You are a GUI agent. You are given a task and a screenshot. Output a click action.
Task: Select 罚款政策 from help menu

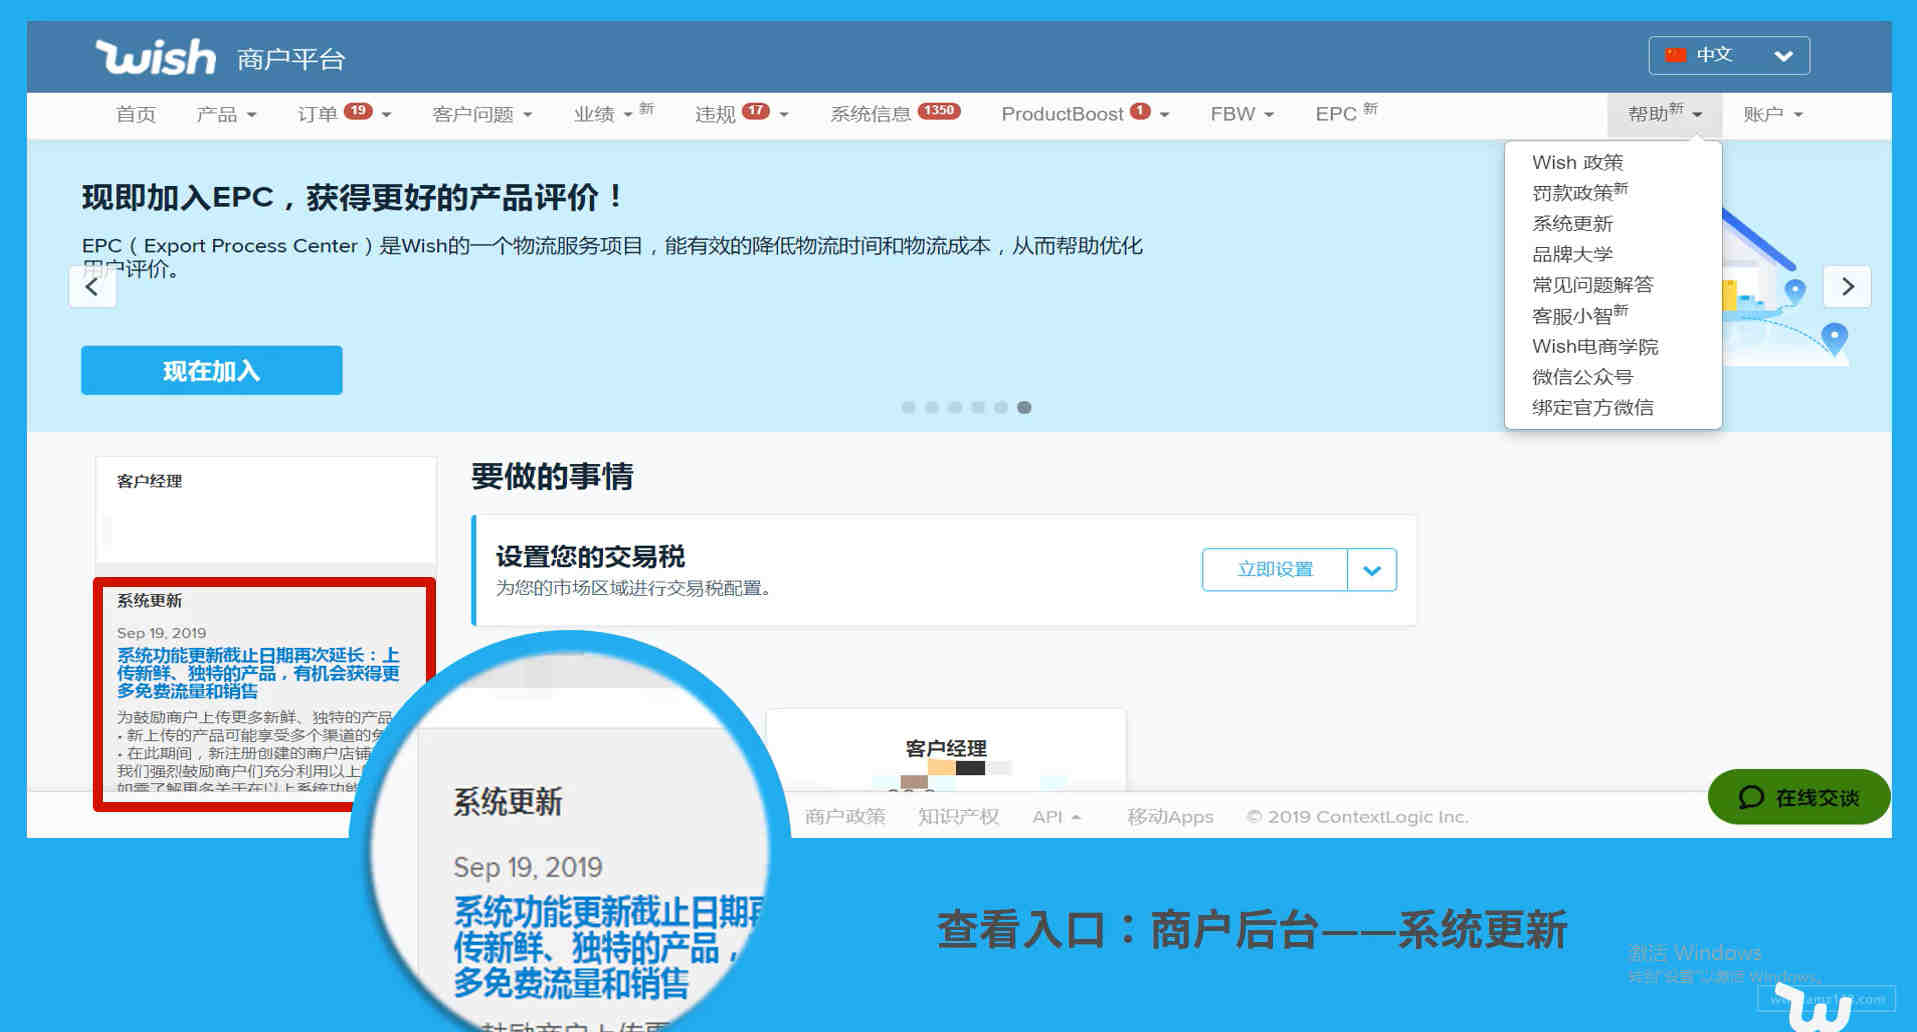pos(1580,192)
